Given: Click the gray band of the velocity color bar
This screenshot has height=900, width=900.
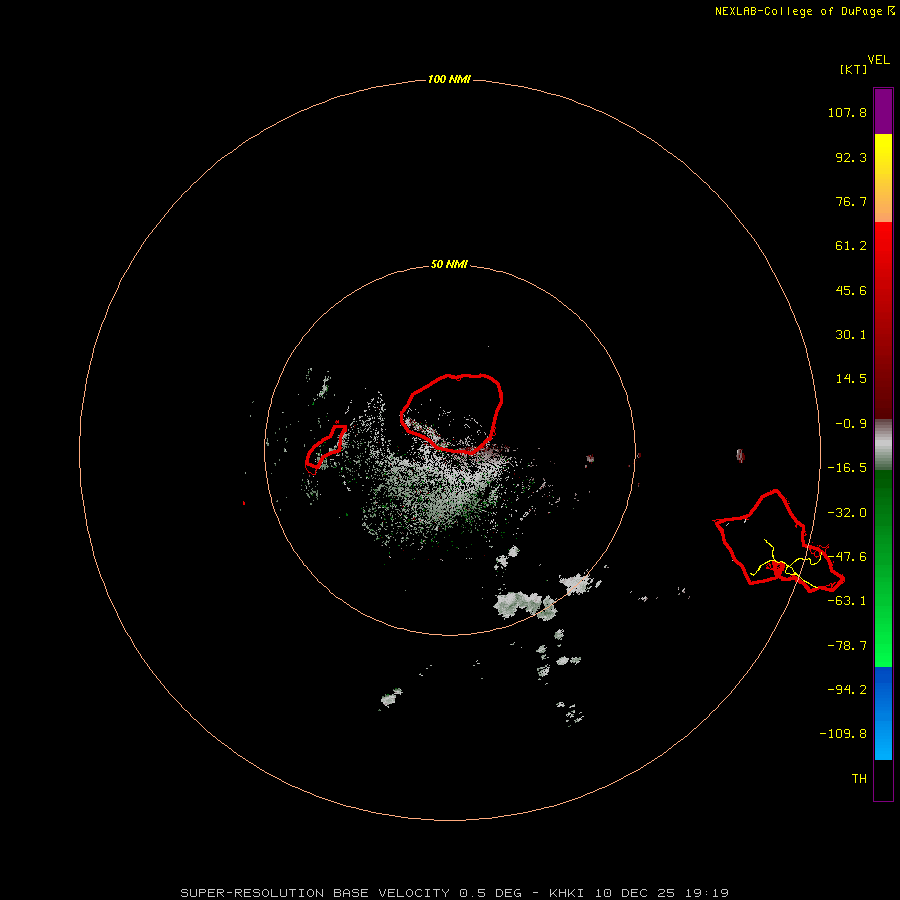Looking at the screenshot, I should tap(883, 445).
